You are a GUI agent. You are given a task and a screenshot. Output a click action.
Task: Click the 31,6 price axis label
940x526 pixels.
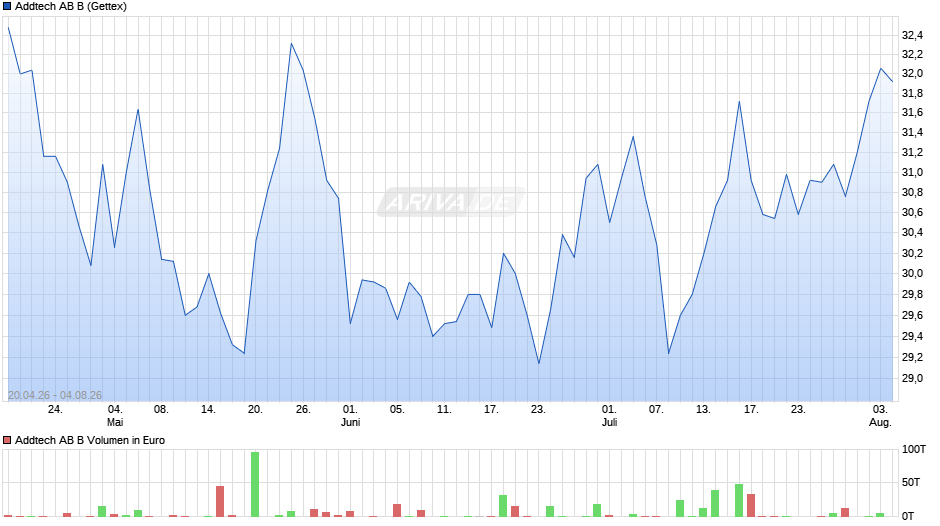[x=912, y=113]
